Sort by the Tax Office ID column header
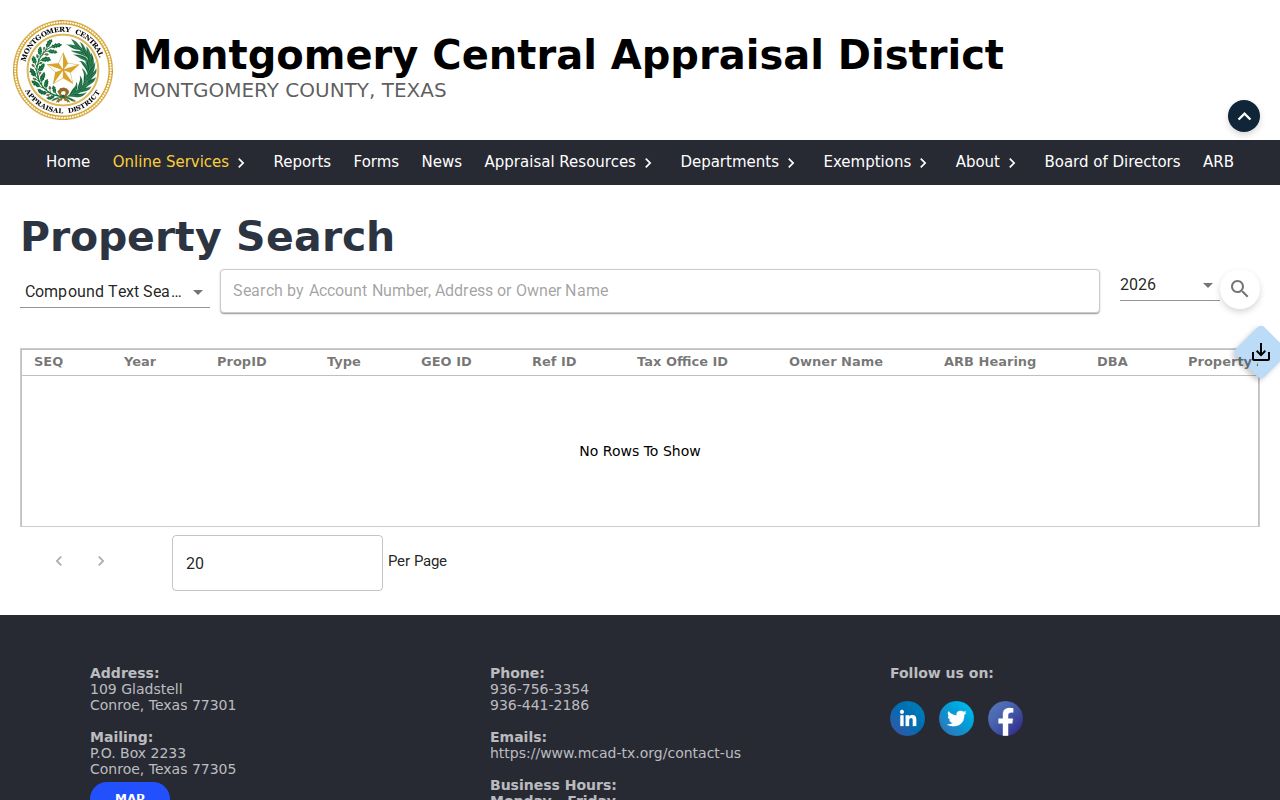The image size is (1280, 800). [682, 362]
